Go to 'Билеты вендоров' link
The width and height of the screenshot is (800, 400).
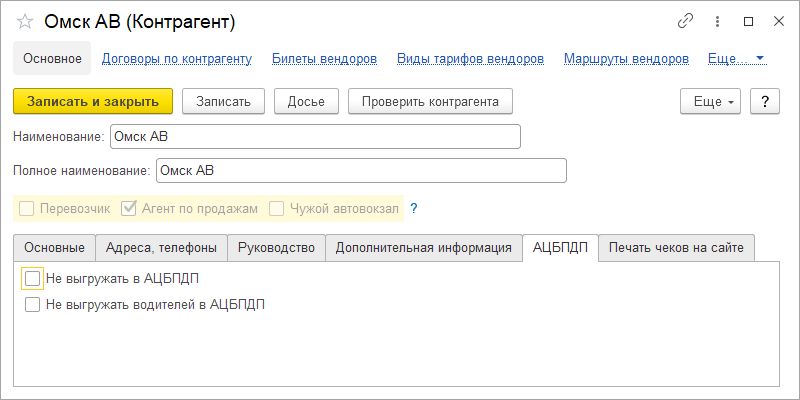point(324,59)
